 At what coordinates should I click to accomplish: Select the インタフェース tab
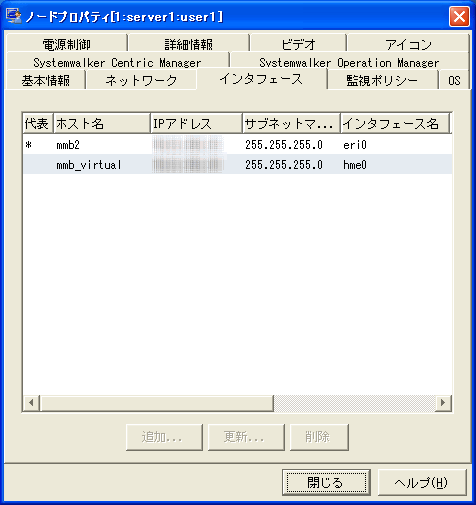(261, 79)
